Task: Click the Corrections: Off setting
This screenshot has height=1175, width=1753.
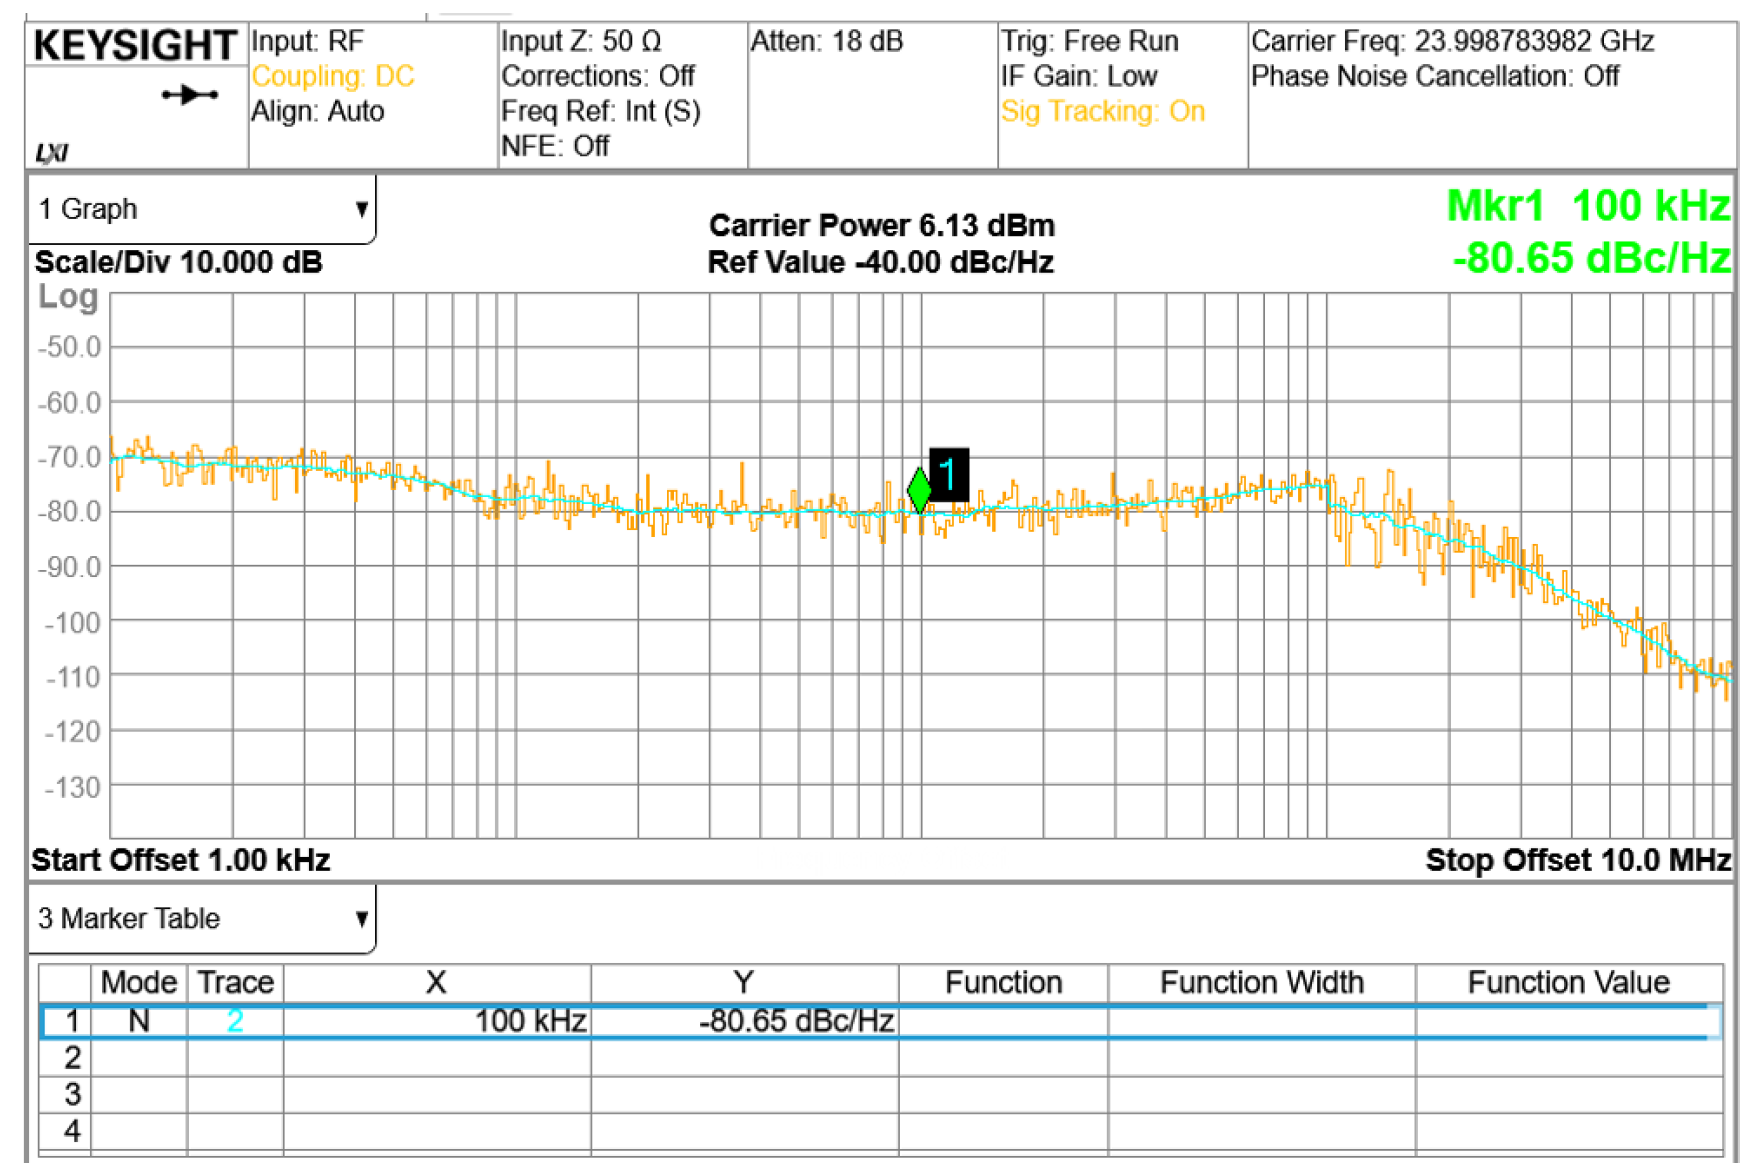Action: coord(598,76)
